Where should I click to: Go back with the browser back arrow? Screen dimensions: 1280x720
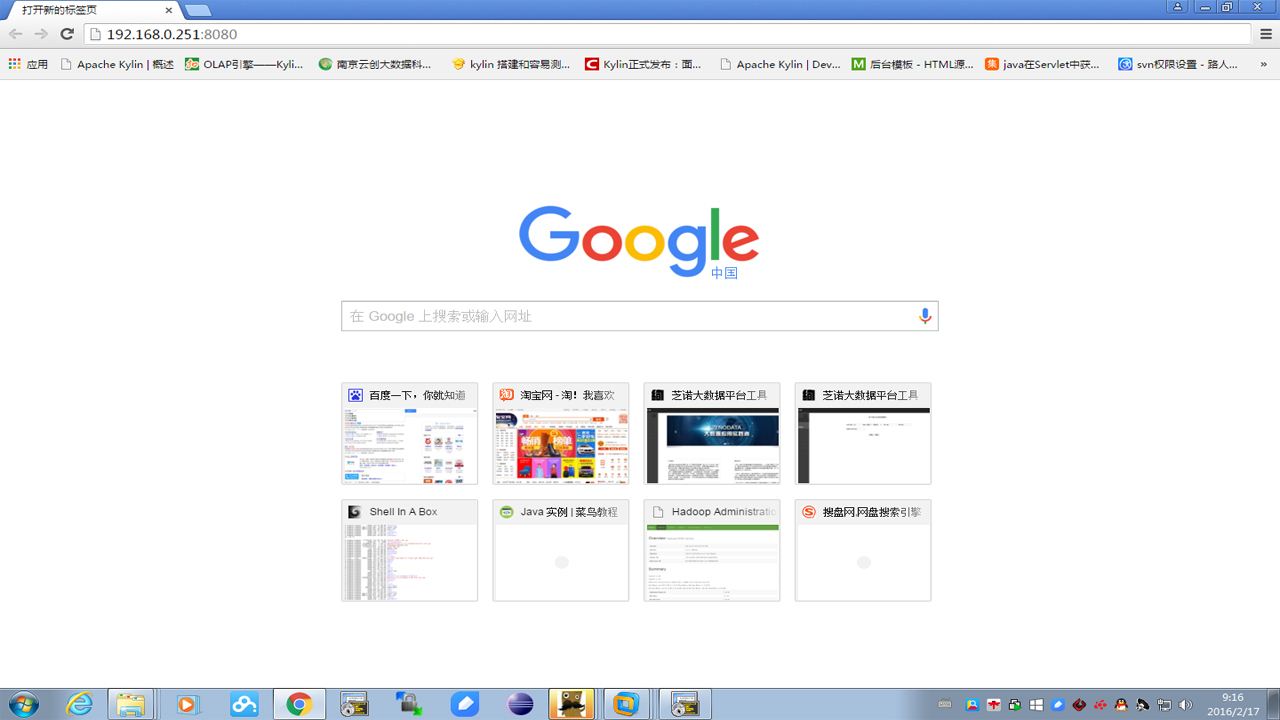16,34
